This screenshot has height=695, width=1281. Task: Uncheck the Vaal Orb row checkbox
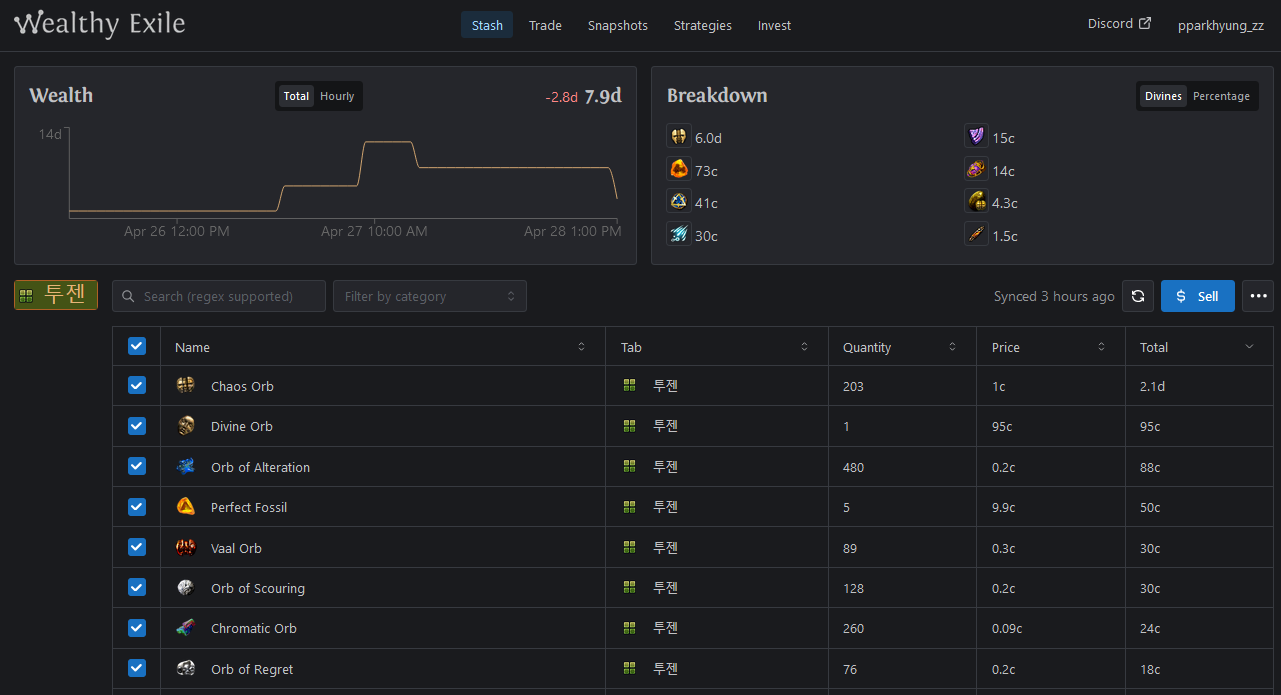point(137,547)
